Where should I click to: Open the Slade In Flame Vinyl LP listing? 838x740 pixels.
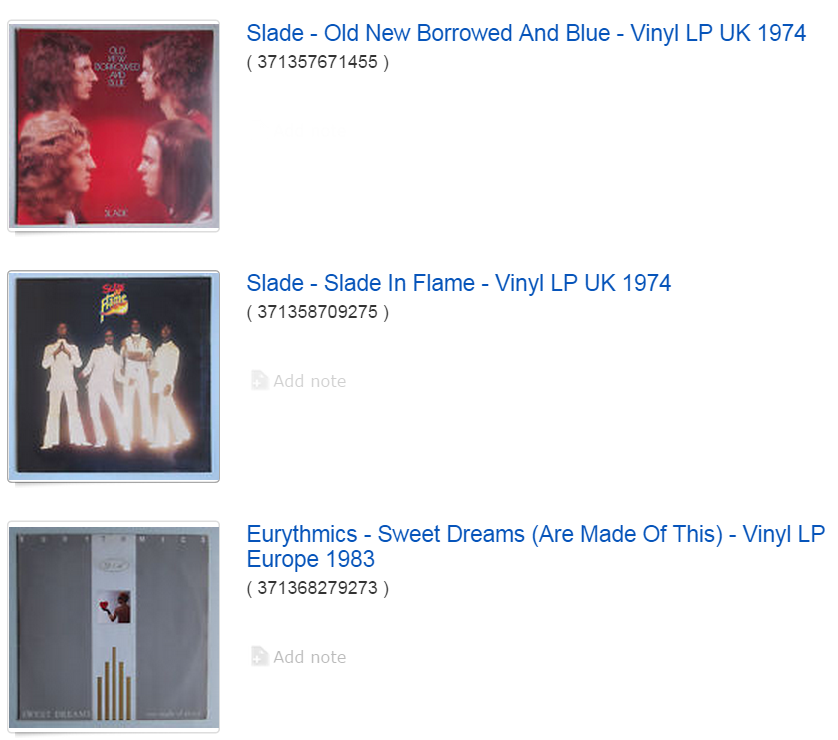[458, 283]
